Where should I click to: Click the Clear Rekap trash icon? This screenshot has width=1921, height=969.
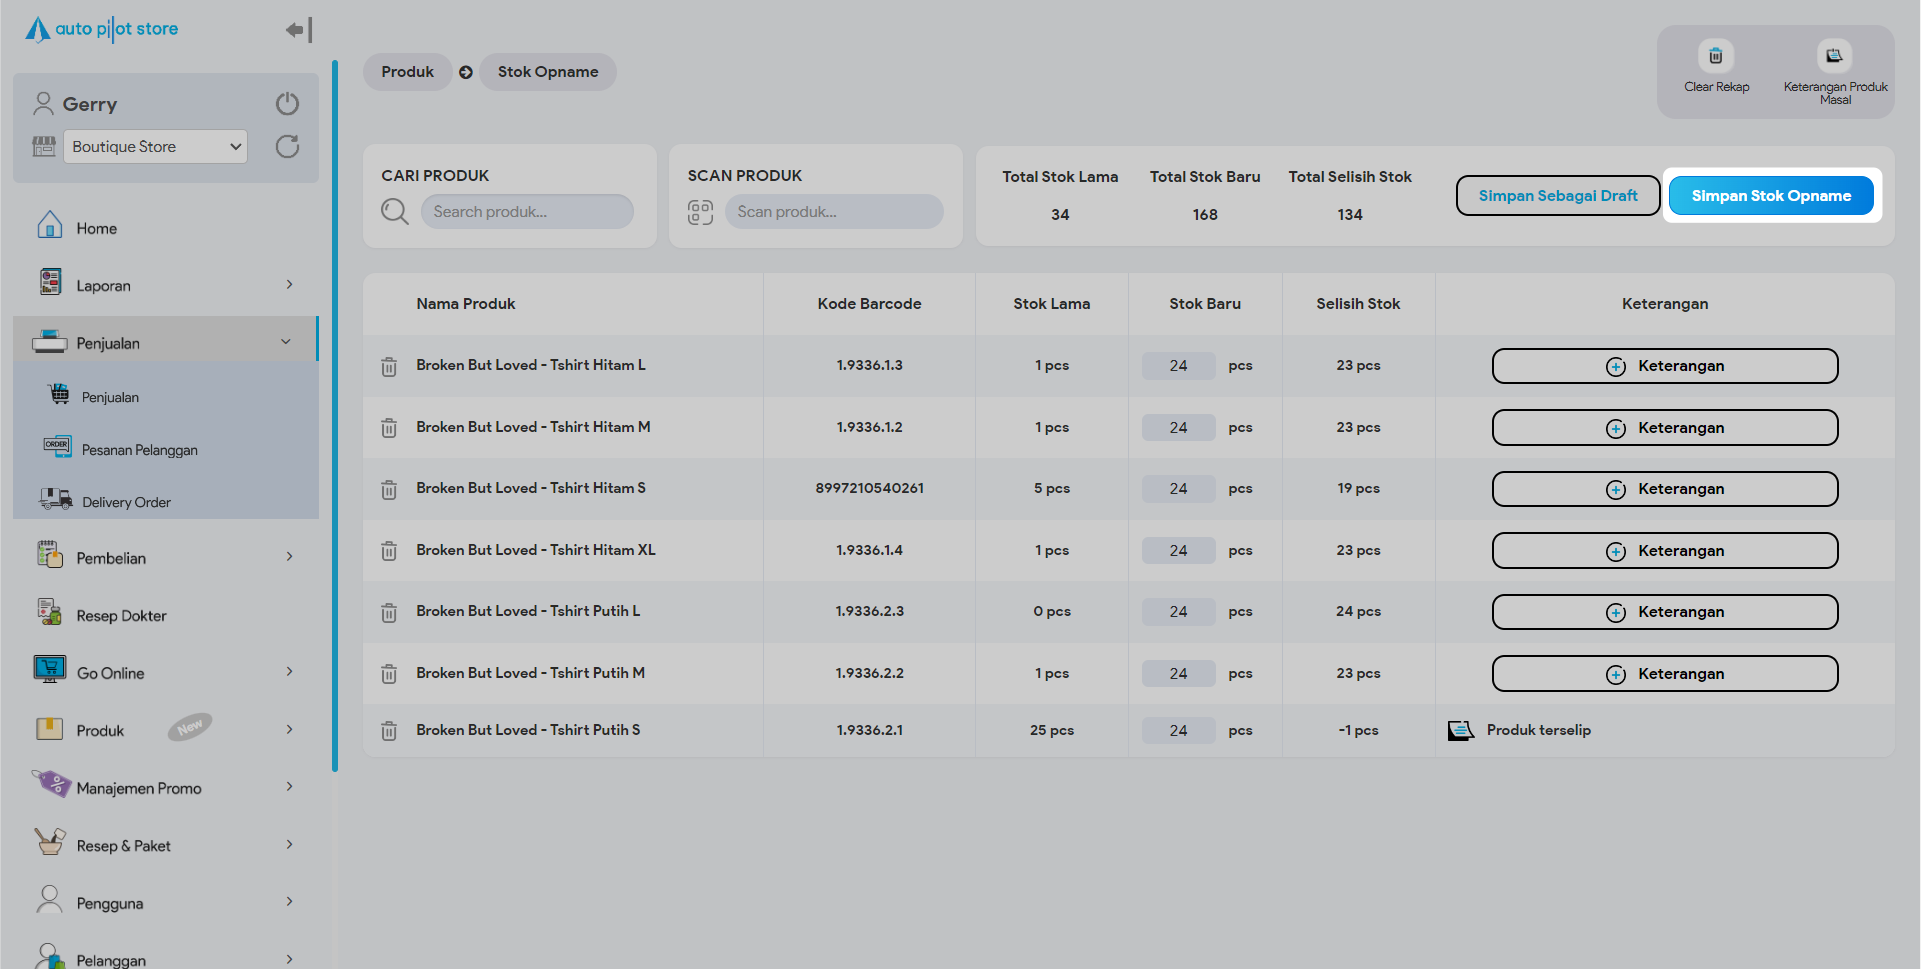tap(1715, 56)
